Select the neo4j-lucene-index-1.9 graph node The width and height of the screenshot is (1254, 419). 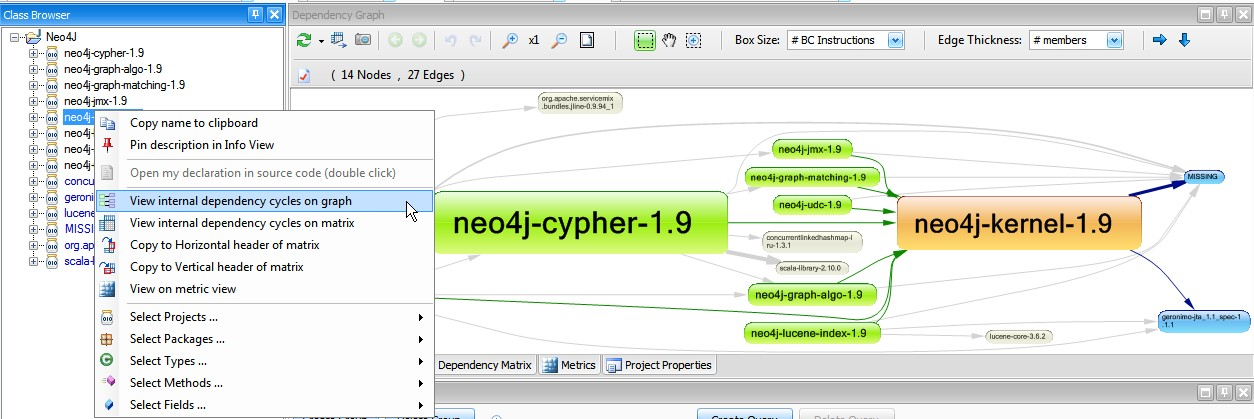coord(811,333)
